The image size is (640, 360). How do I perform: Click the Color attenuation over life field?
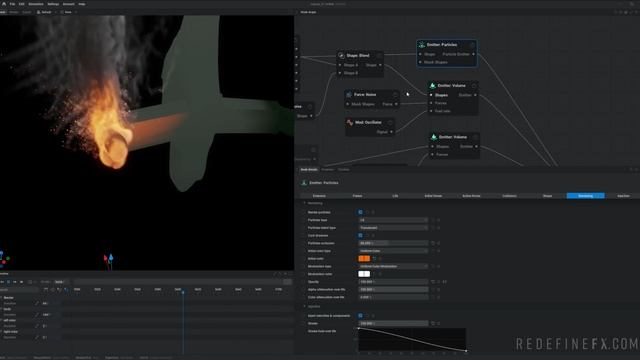click(x=393, y=297)
